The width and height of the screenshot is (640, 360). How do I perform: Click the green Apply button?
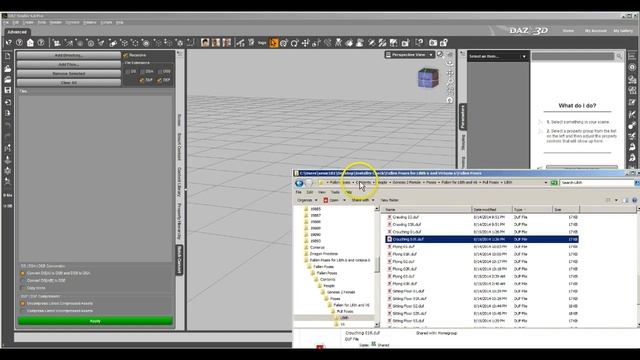coord(95,321)
